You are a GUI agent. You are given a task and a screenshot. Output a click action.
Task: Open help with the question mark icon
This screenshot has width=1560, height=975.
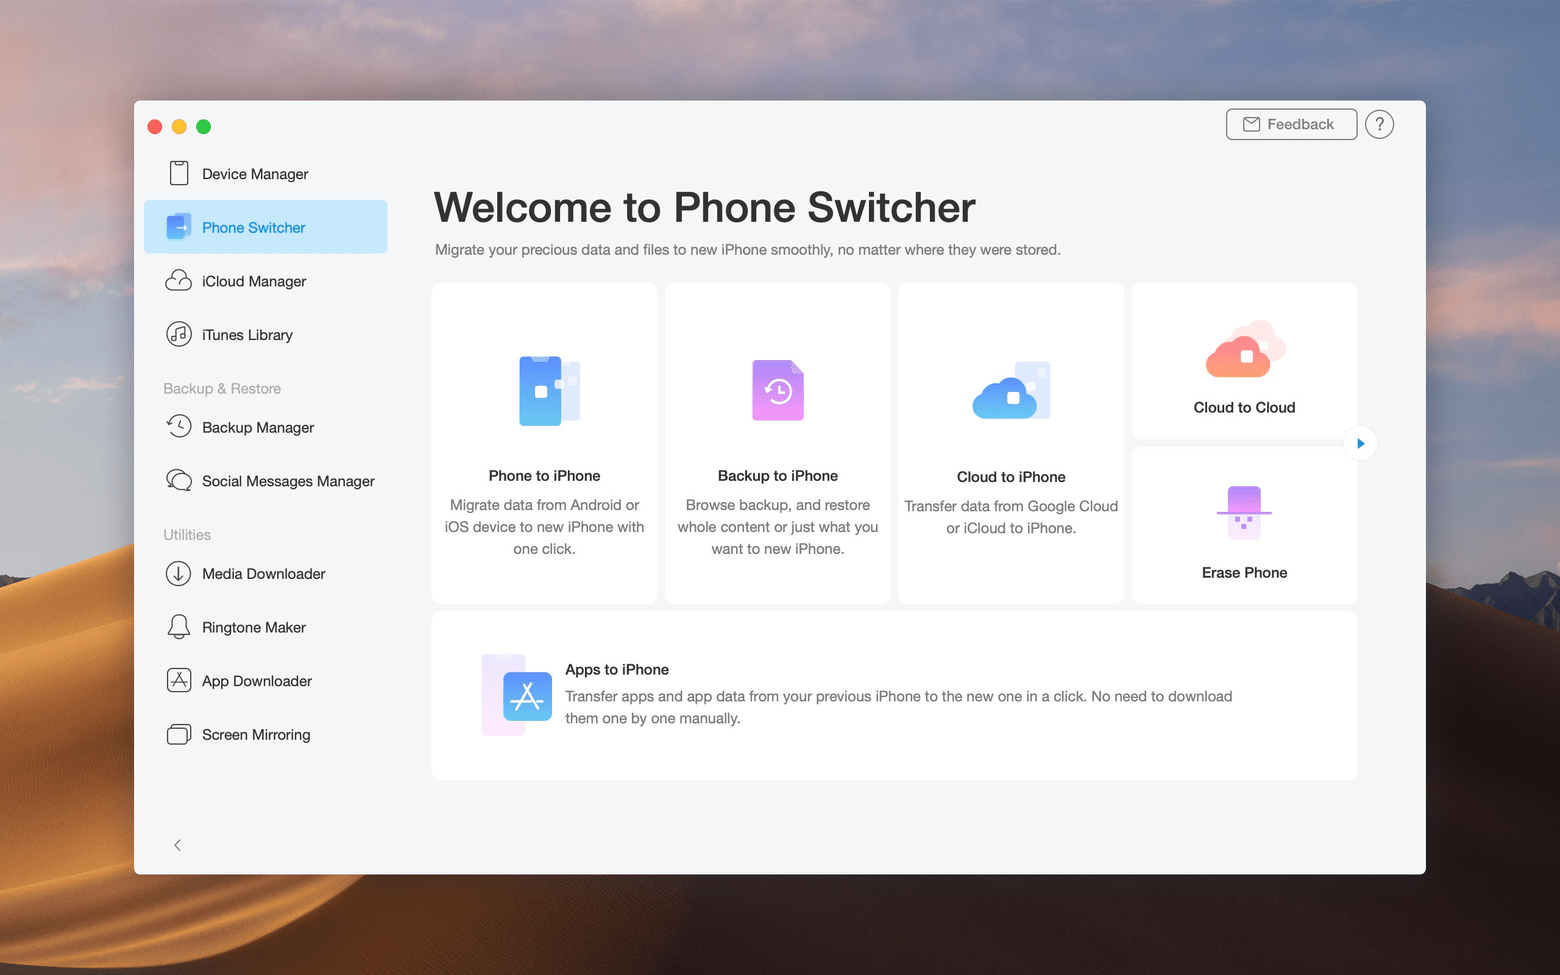(x=1379, y=124)
